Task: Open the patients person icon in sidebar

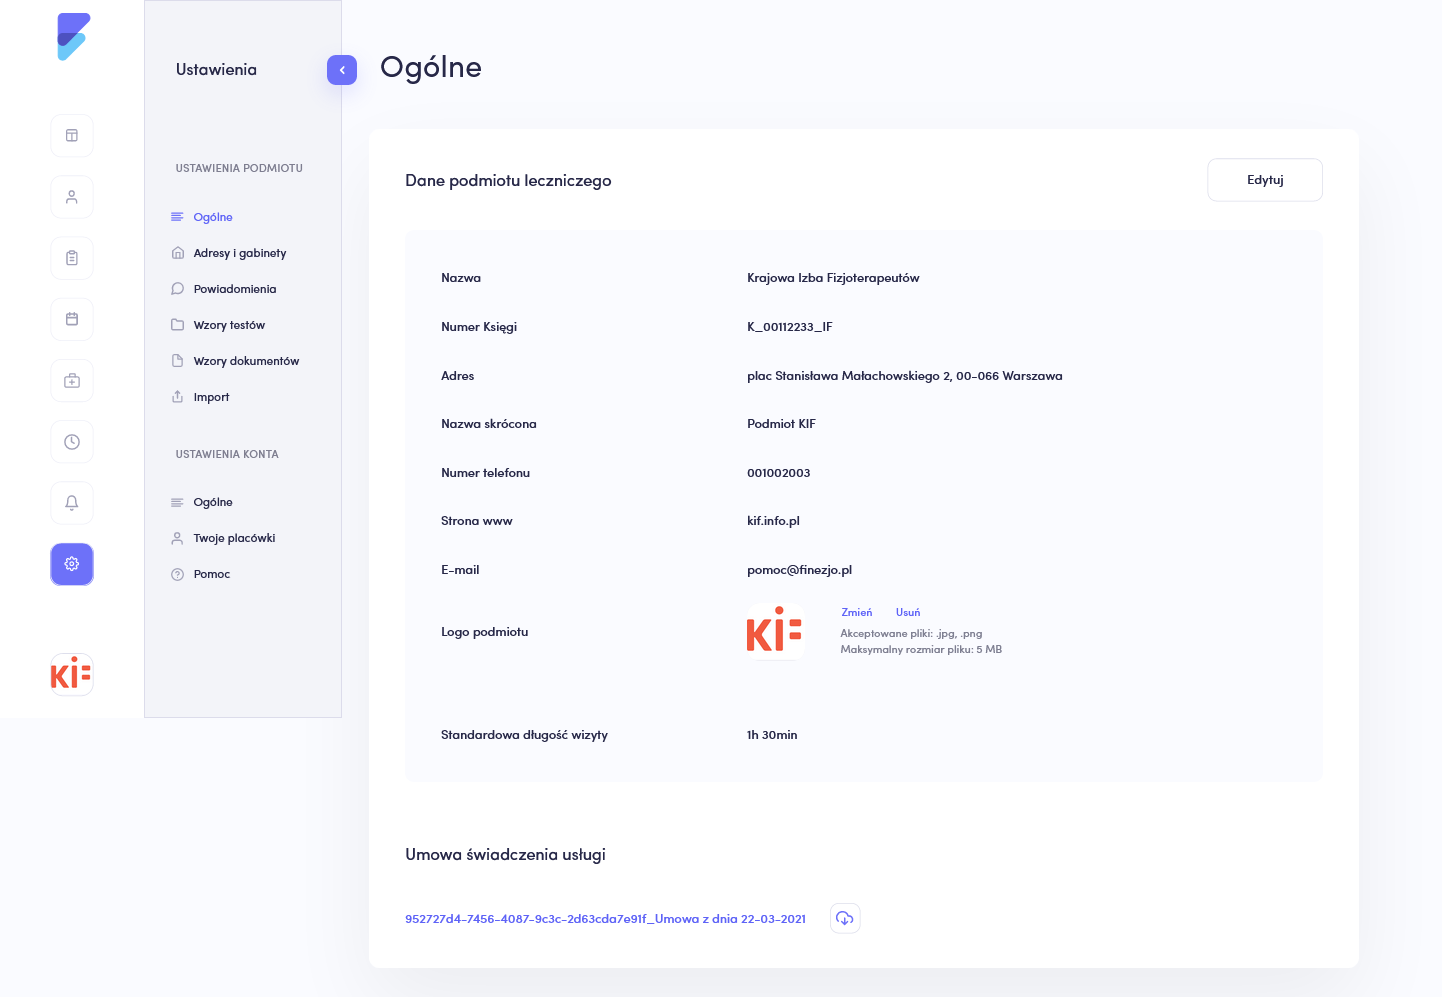Action: [72, 197]
